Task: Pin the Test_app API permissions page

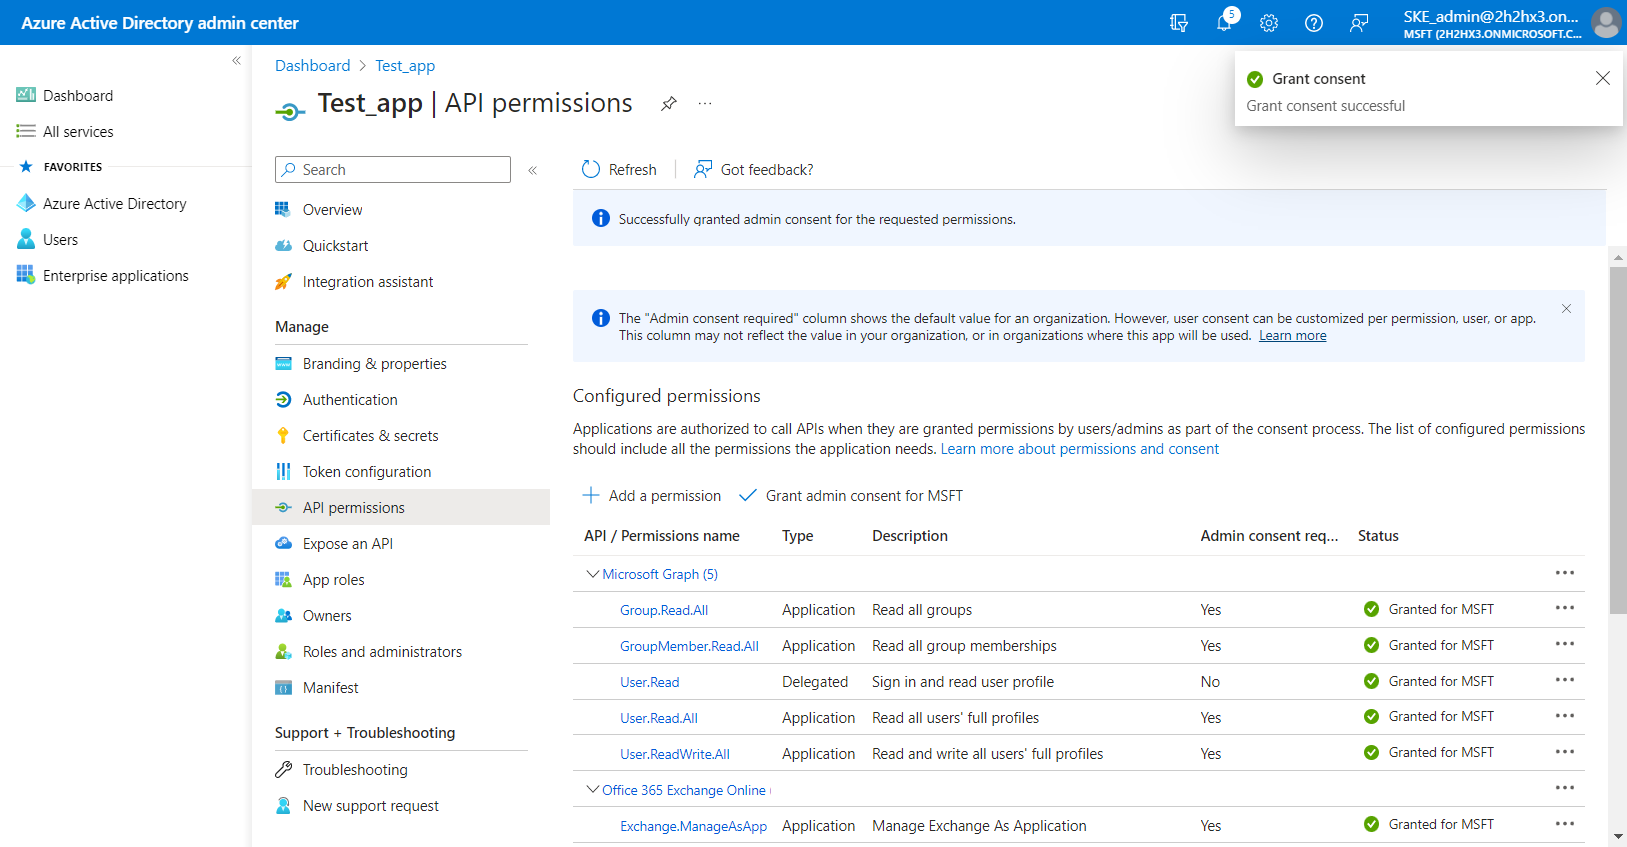Action: tap(669, 104)
